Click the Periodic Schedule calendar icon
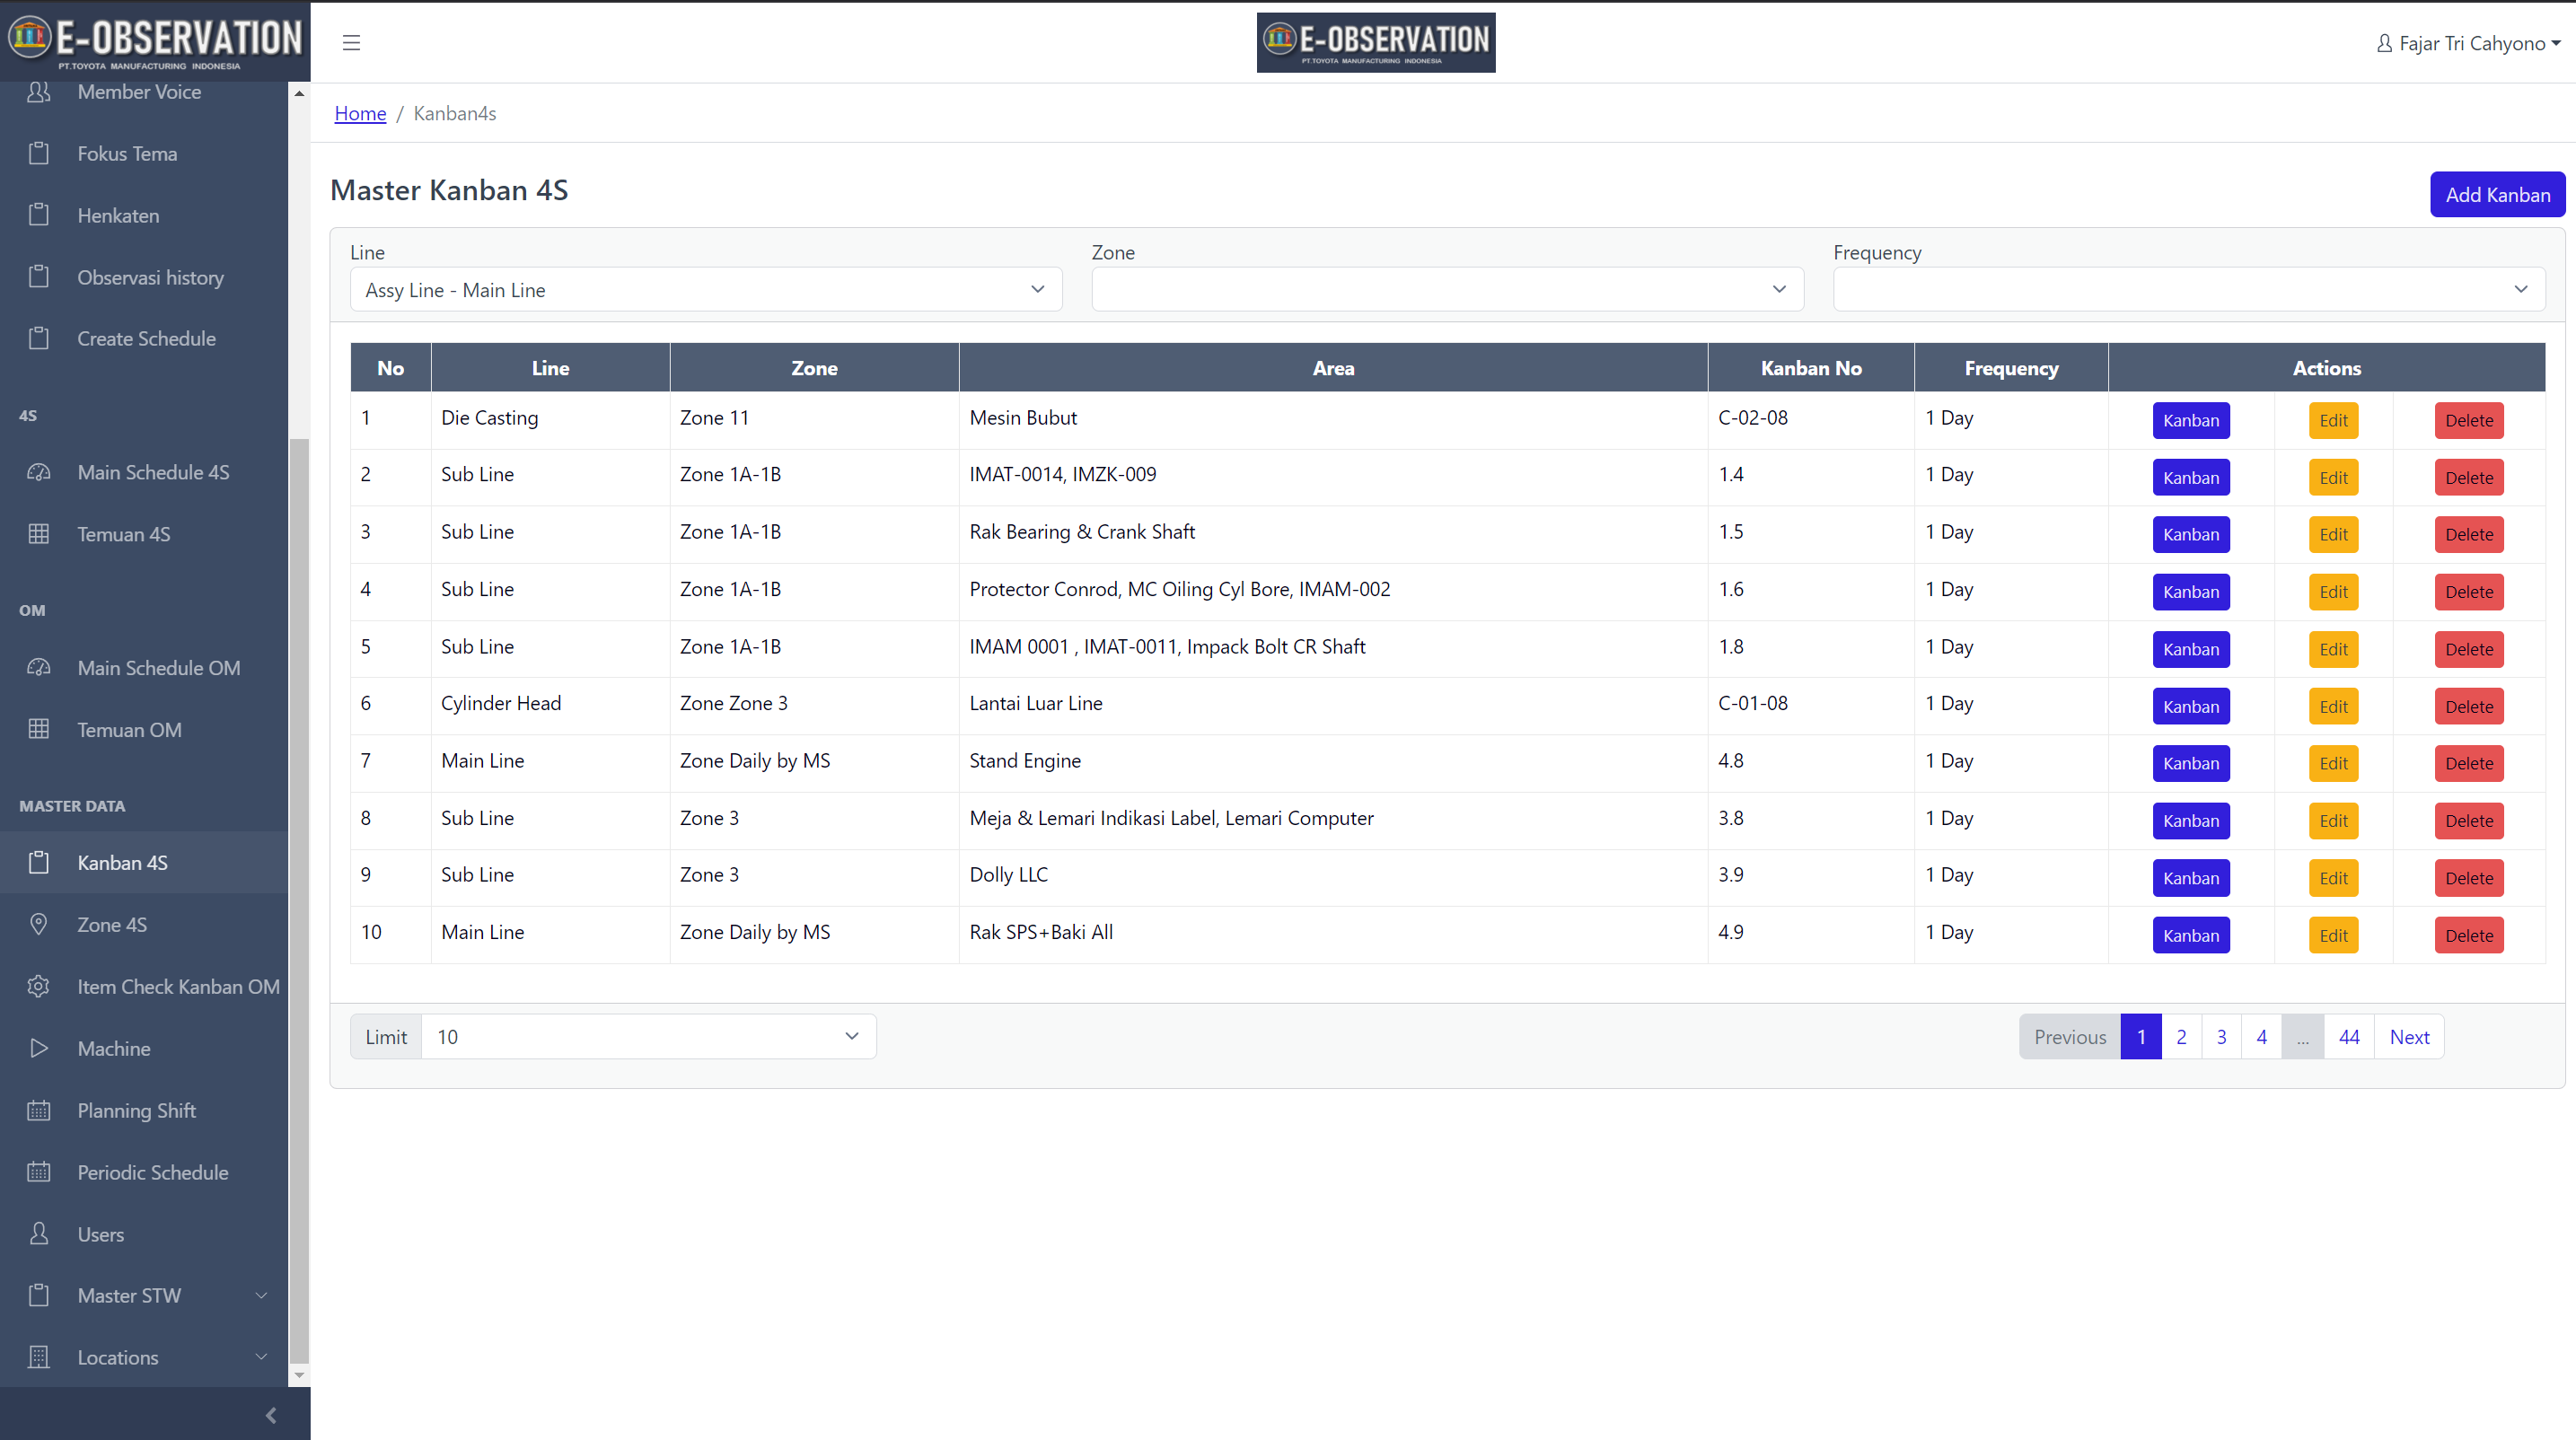 pyautogui.click(x=39, y=1172)
